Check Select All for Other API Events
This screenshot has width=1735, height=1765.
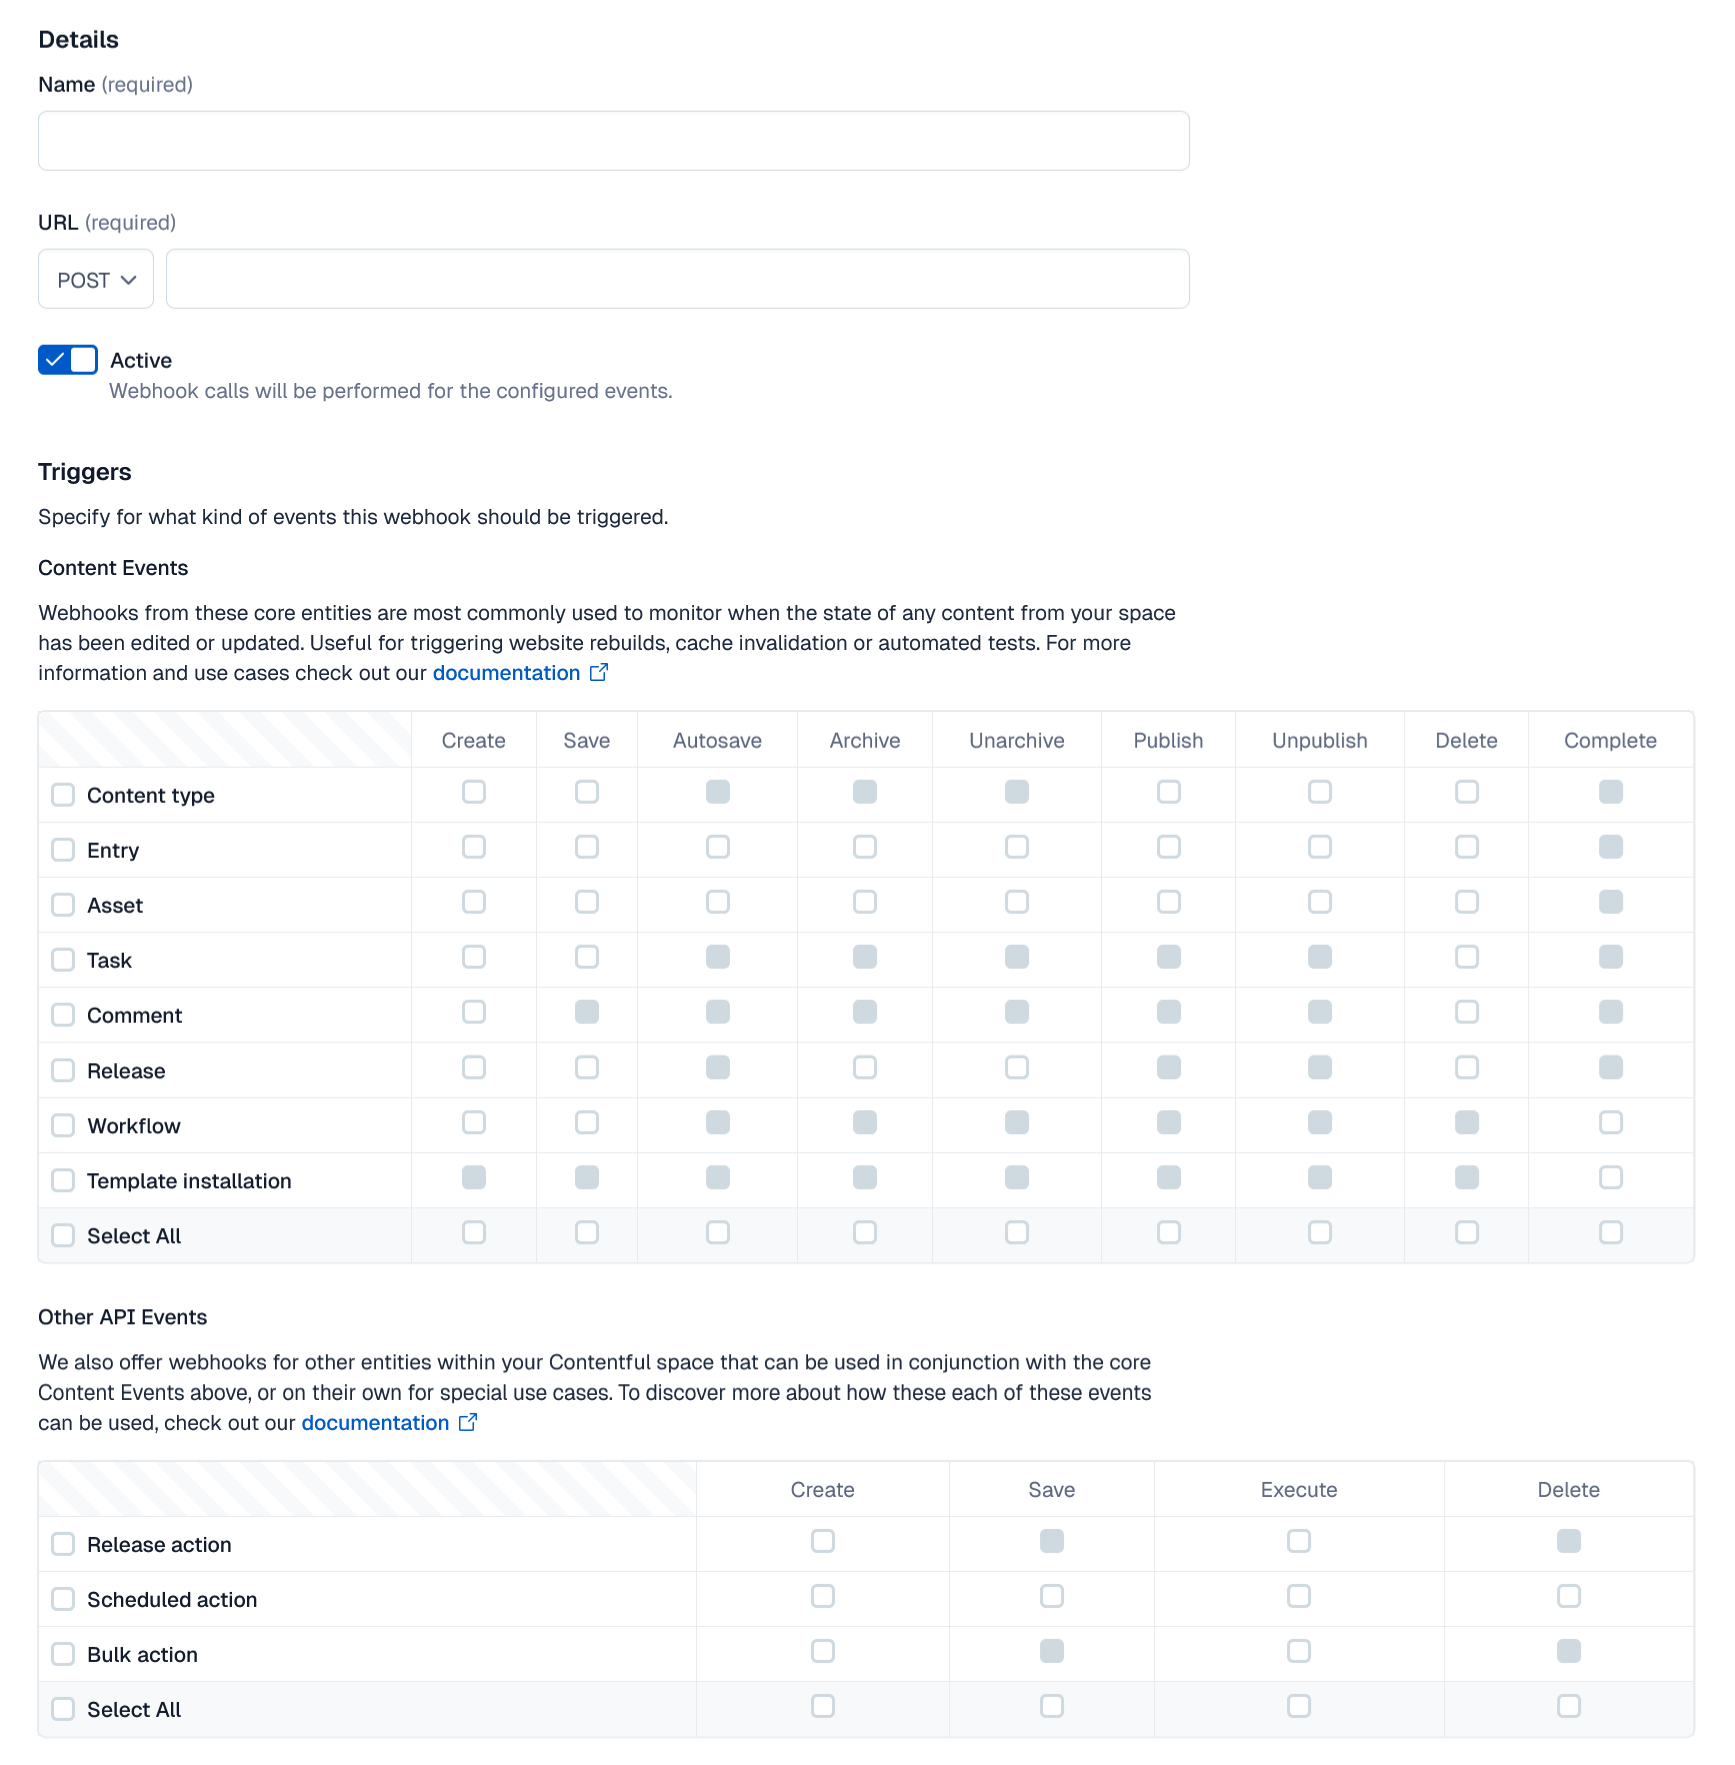[x=62, y=1709]
